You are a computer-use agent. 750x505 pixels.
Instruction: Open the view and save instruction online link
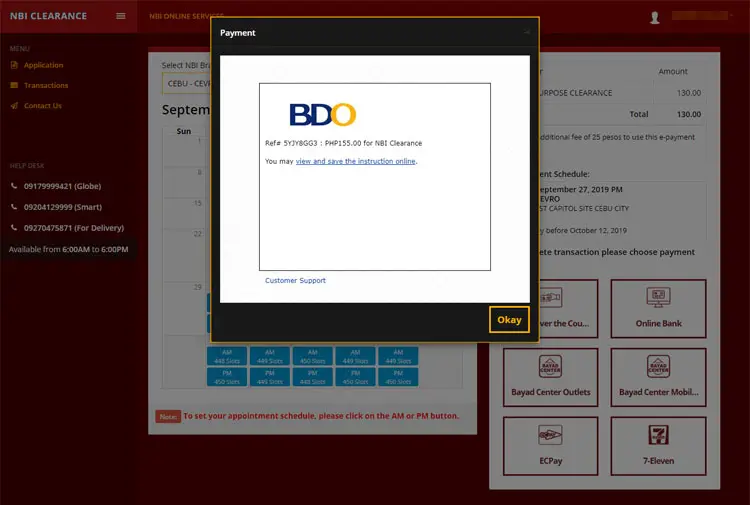355,161
